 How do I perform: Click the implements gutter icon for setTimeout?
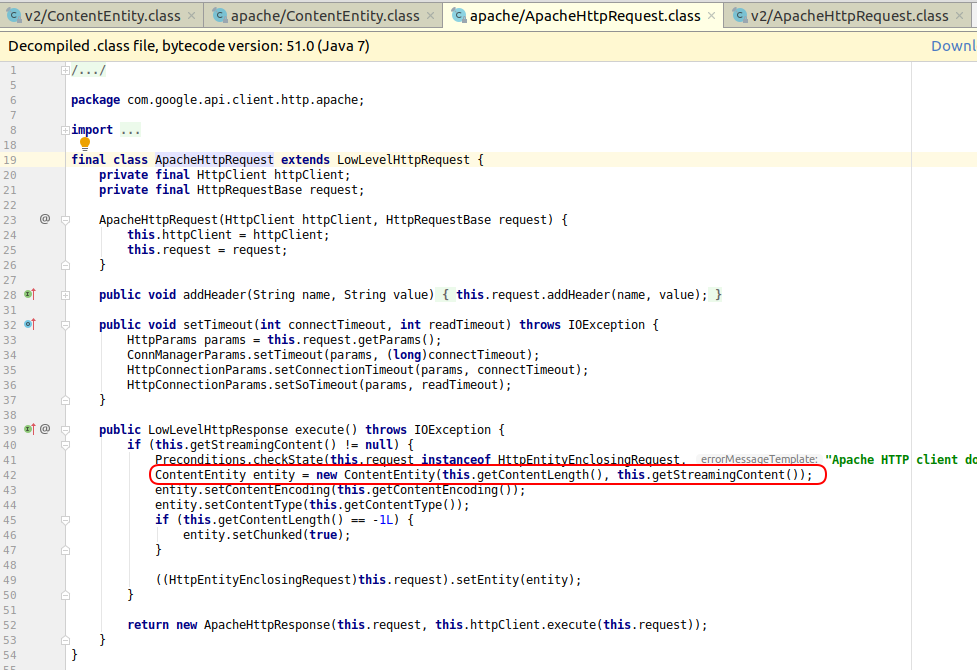pyautogui.click(x=30, y=324)
